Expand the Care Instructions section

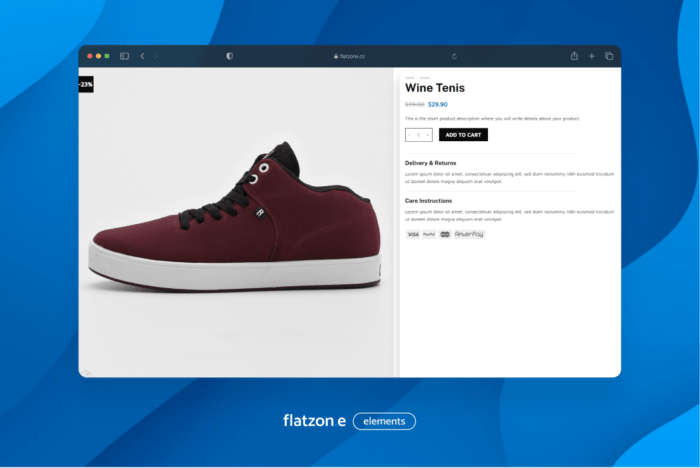click(x=428, y=200)
